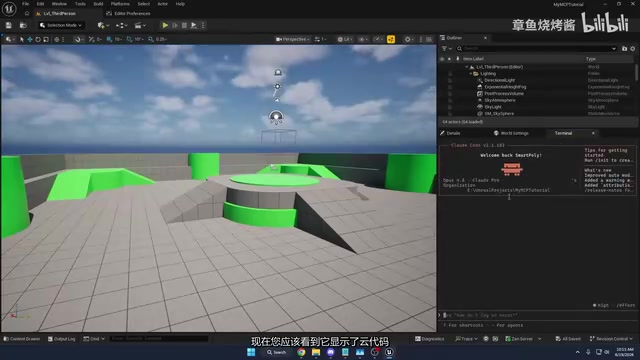
Task: Open the File menu
Action: pyautogui.click(x=25, y=4)
